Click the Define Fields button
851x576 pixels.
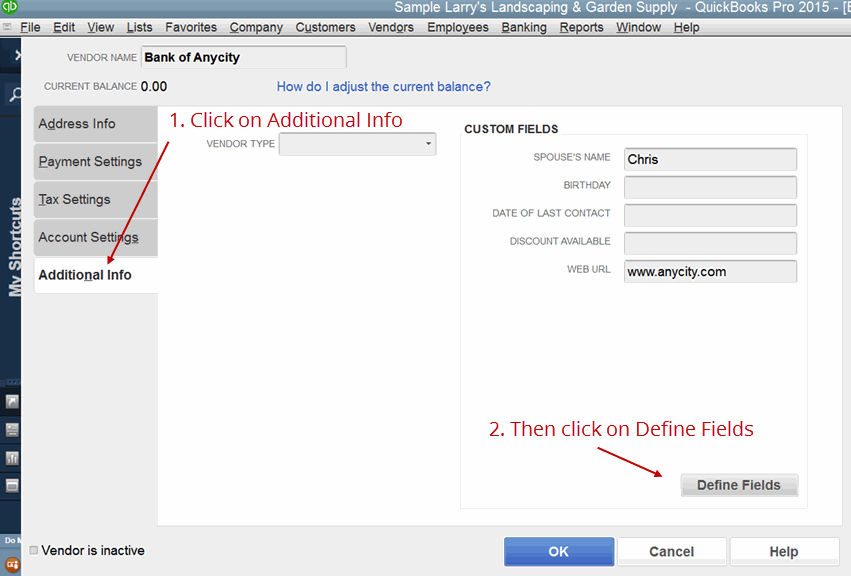click(x=739, y=485)
